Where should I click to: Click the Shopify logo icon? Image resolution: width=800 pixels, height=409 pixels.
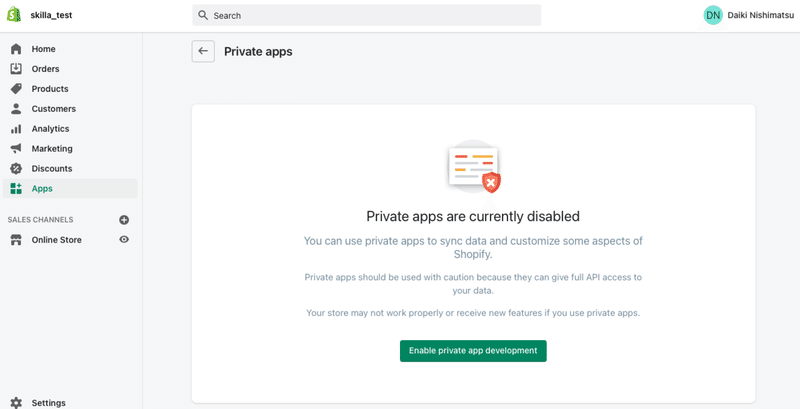tap(15, 15)
